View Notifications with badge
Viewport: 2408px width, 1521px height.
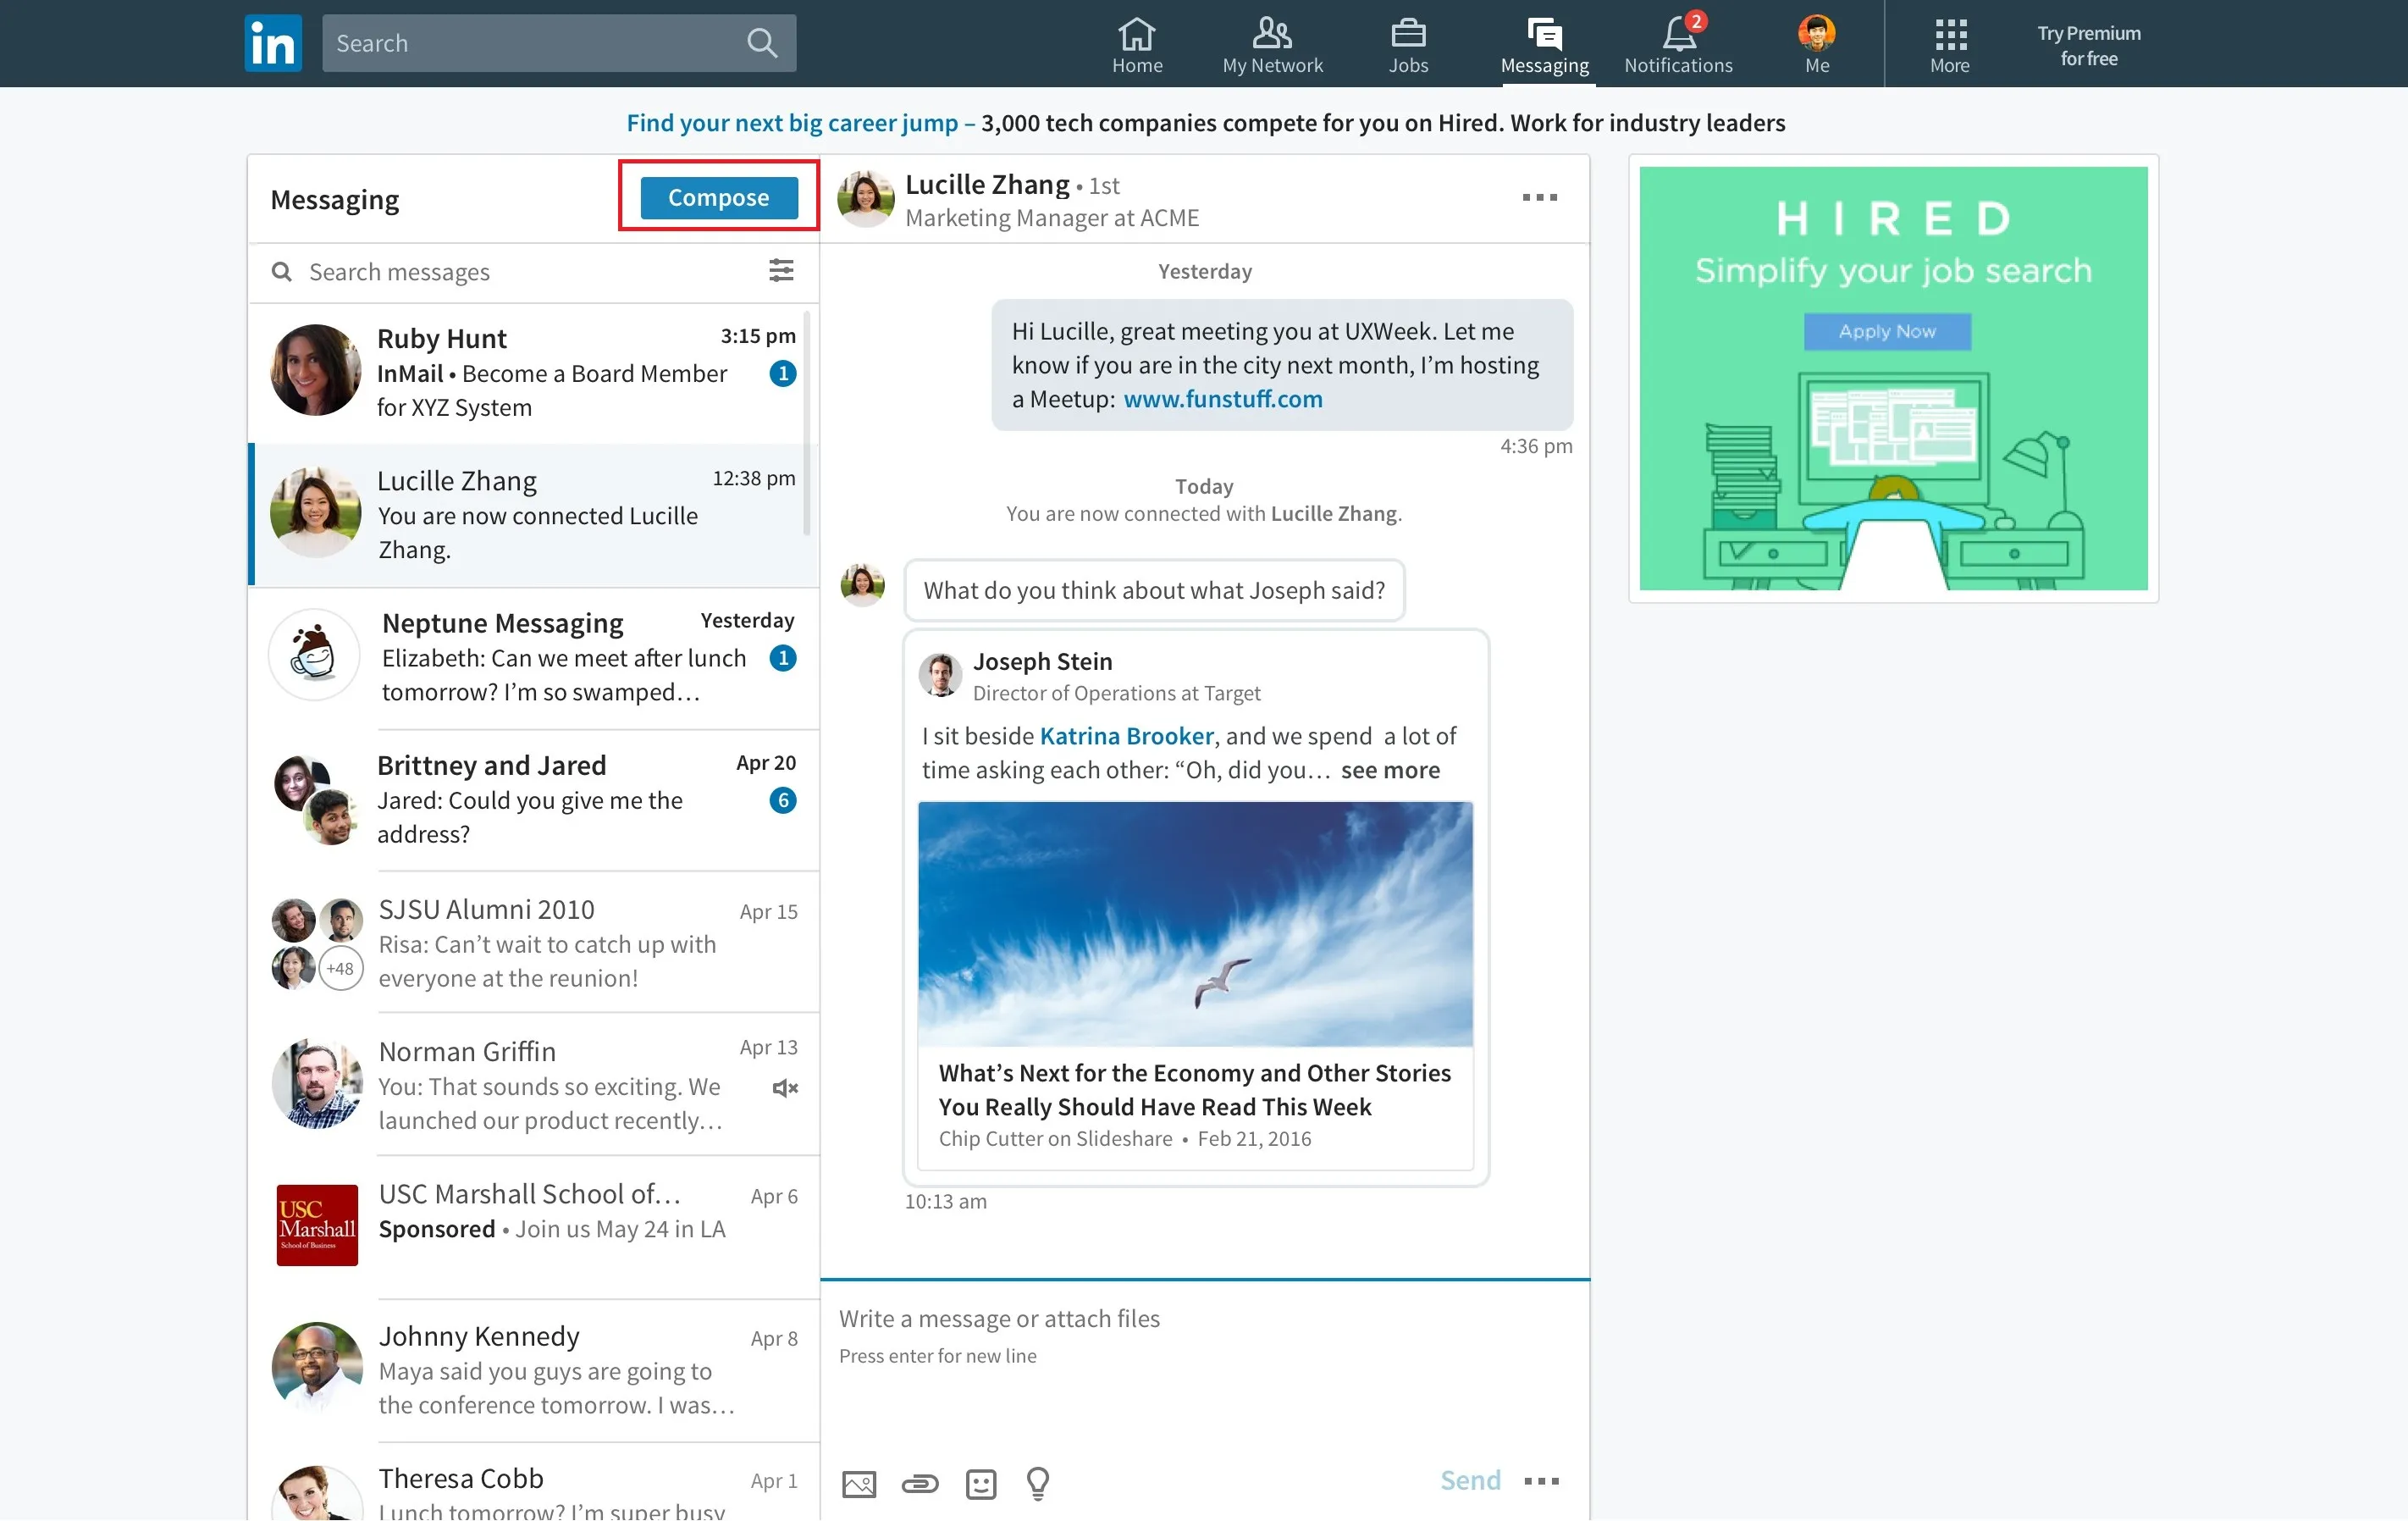(1677, 42)
